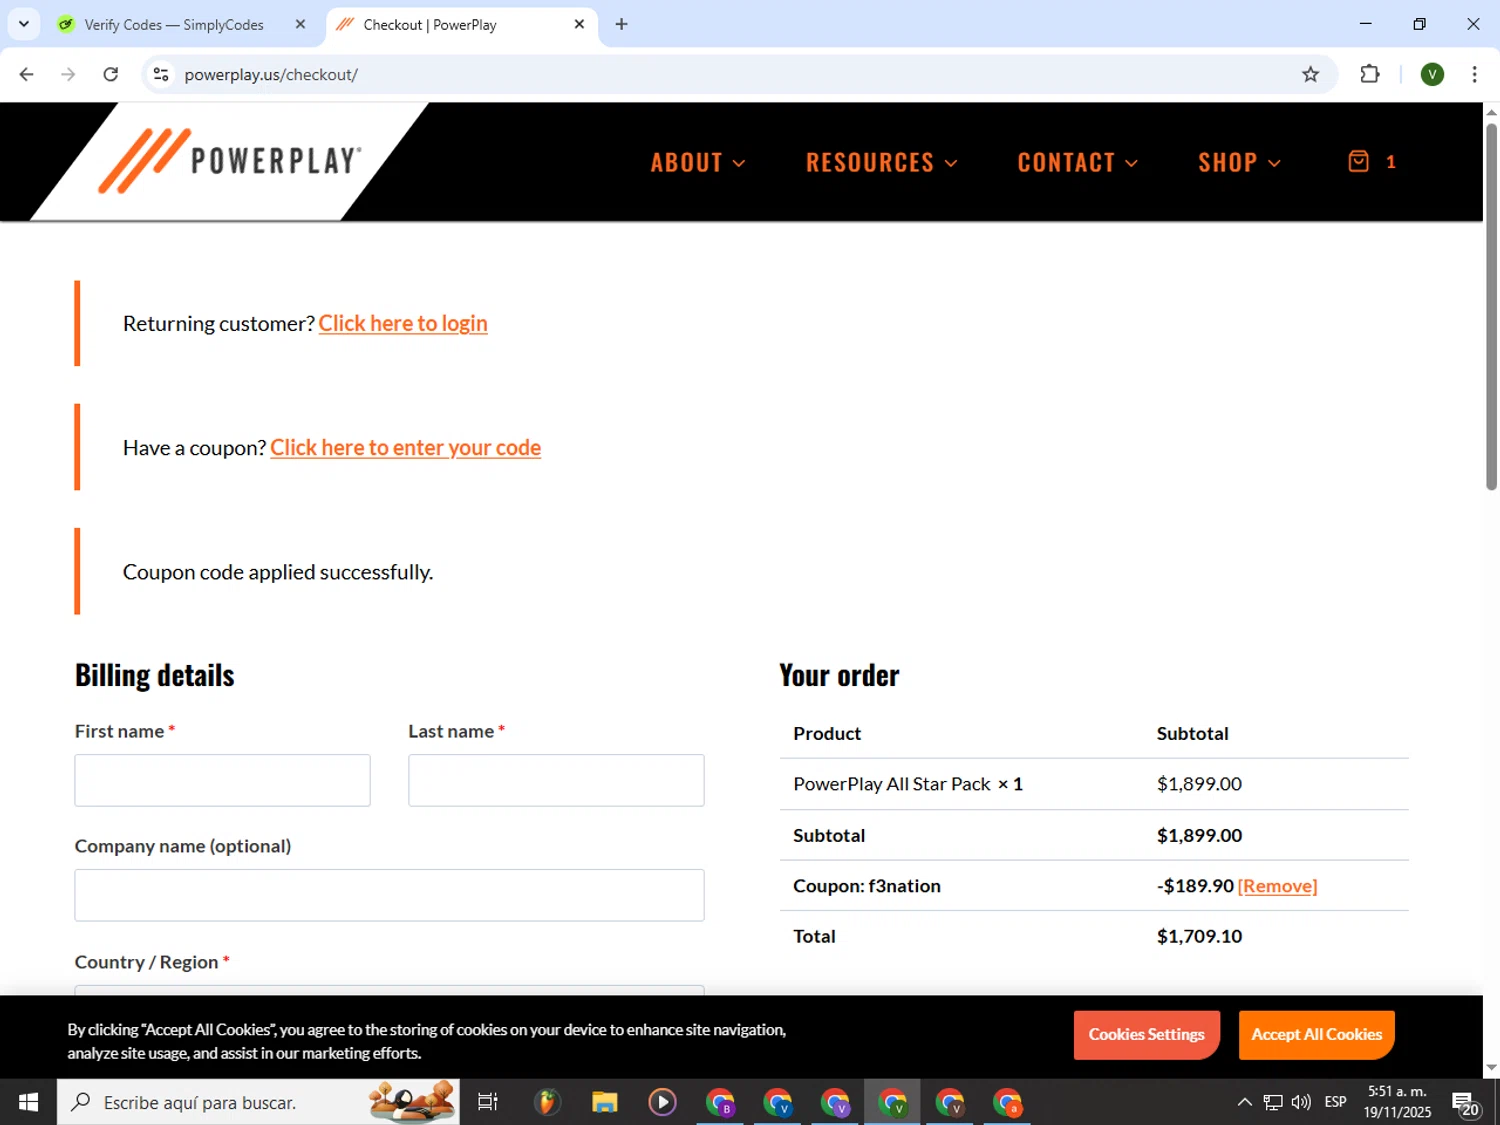Screen dimensions: 1500x1125
Task: Open a new browser tab
Action: [x=621, y=24]
